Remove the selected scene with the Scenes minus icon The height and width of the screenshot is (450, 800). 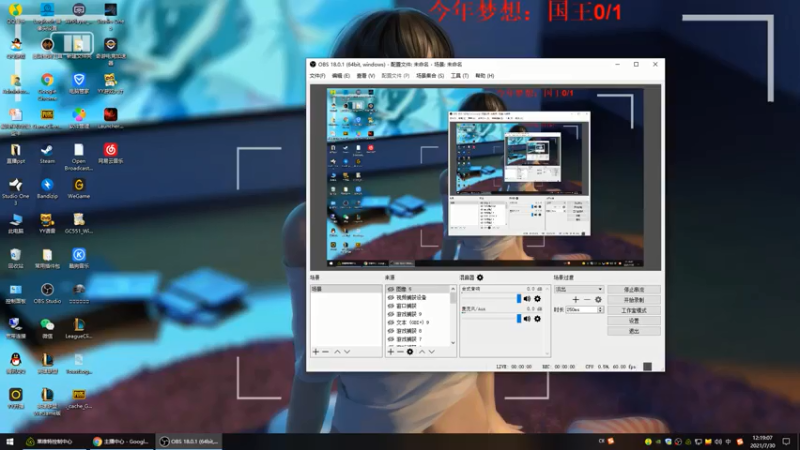pos(326,352)
